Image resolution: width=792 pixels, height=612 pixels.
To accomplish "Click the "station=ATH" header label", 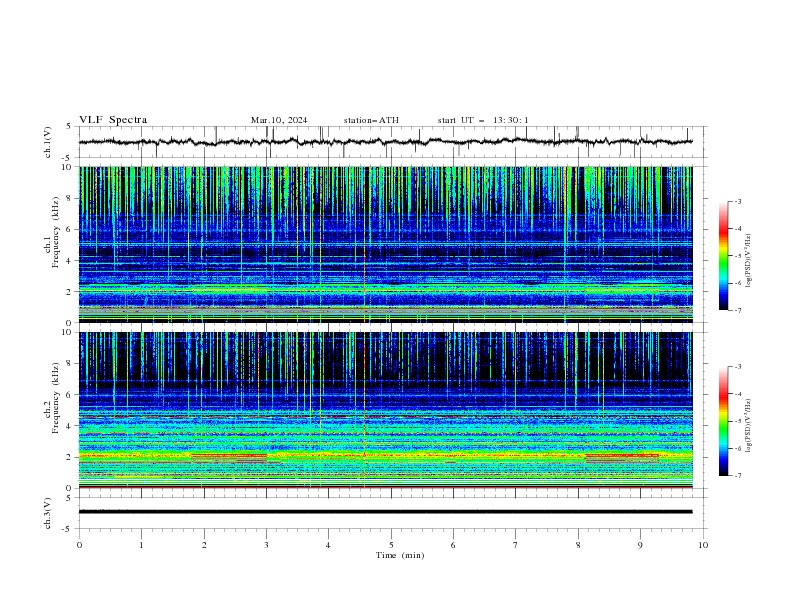I will point(371,120).
